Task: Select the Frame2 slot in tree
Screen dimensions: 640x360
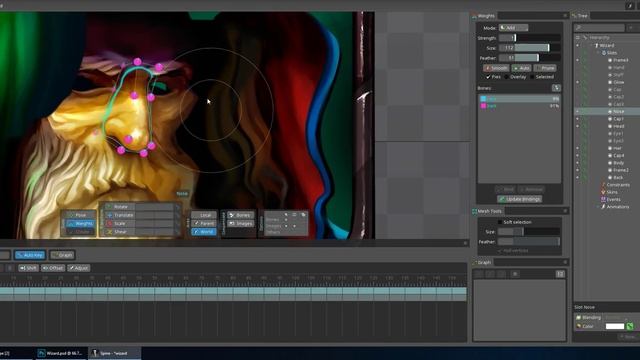Action: (620, 170)
